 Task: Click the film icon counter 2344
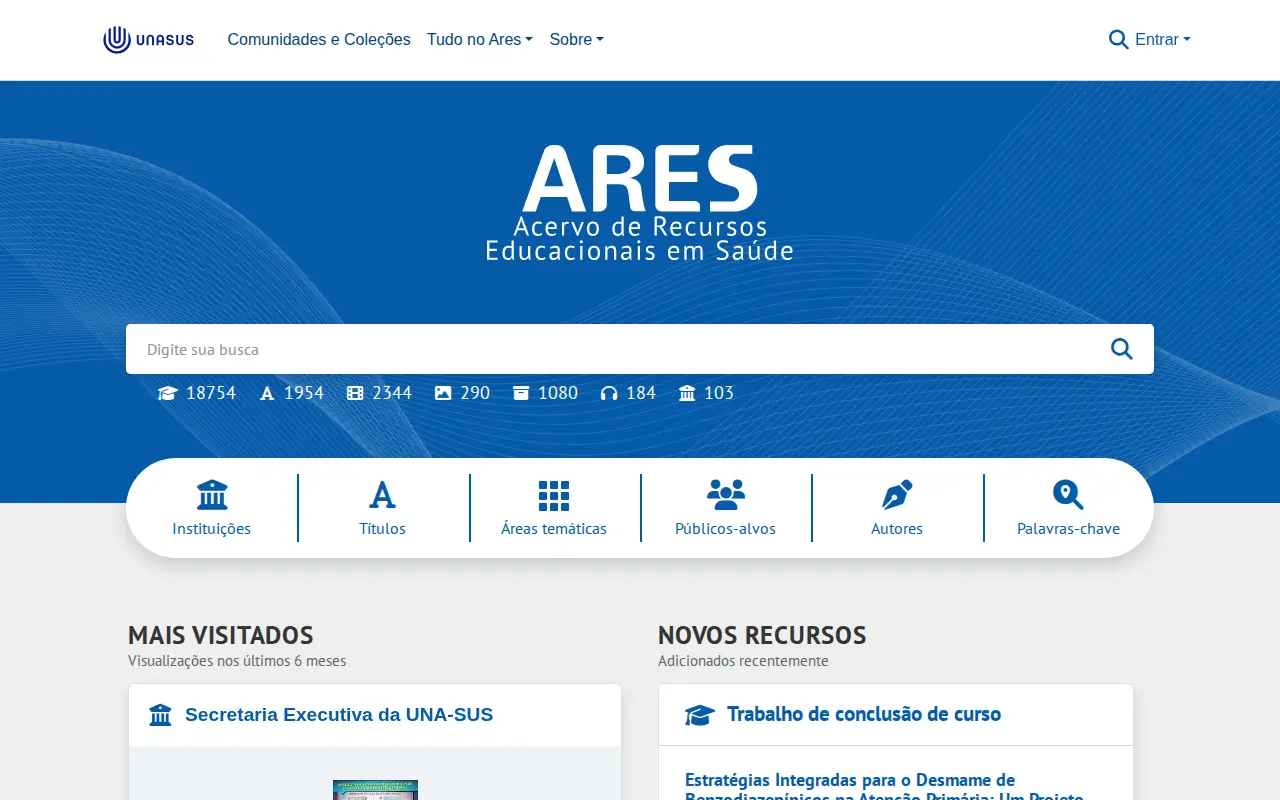379,393
